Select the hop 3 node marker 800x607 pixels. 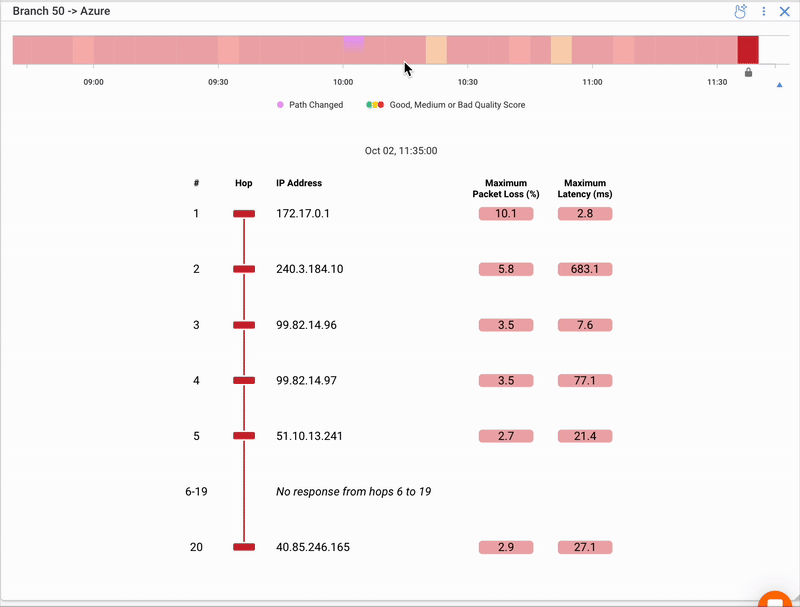pyautogui.click(x=244, y=325)
